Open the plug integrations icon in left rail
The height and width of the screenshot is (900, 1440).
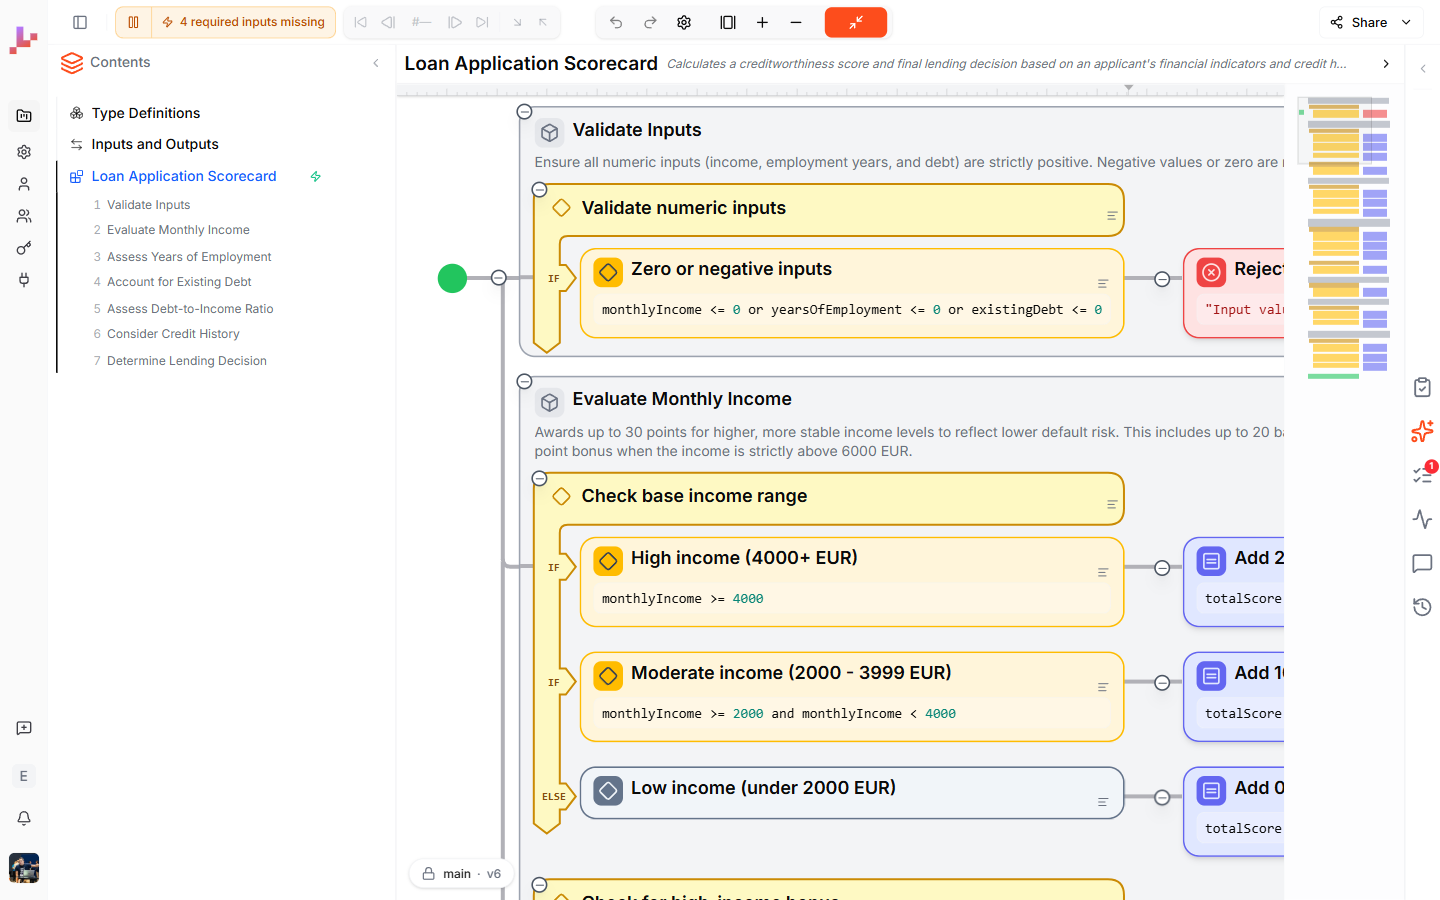click(x=24, y=280)
